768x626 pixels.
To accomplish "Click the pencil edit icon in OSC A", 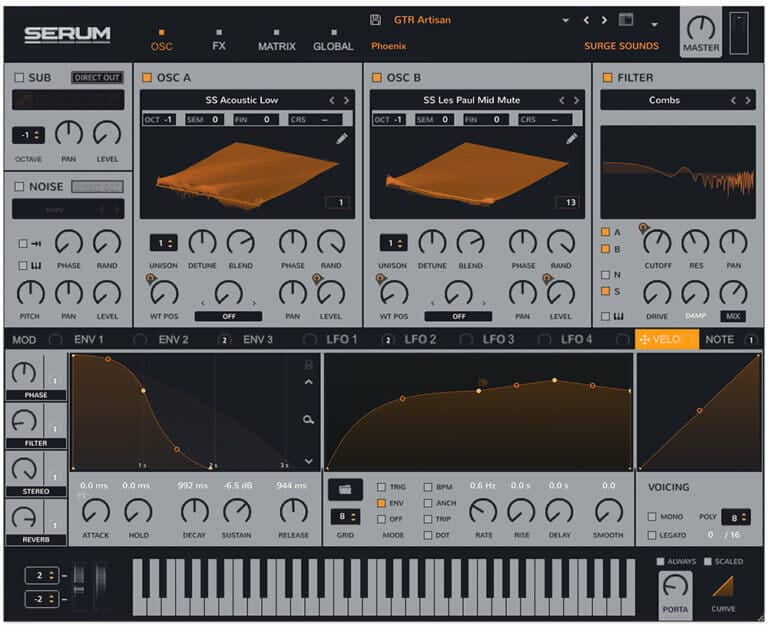I will click(342, 139).
